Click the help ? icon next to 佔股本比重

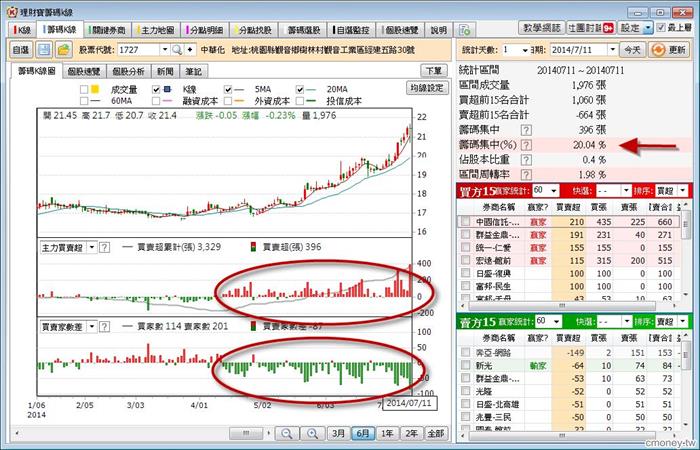pyautogui.click(x=527, y=160)
